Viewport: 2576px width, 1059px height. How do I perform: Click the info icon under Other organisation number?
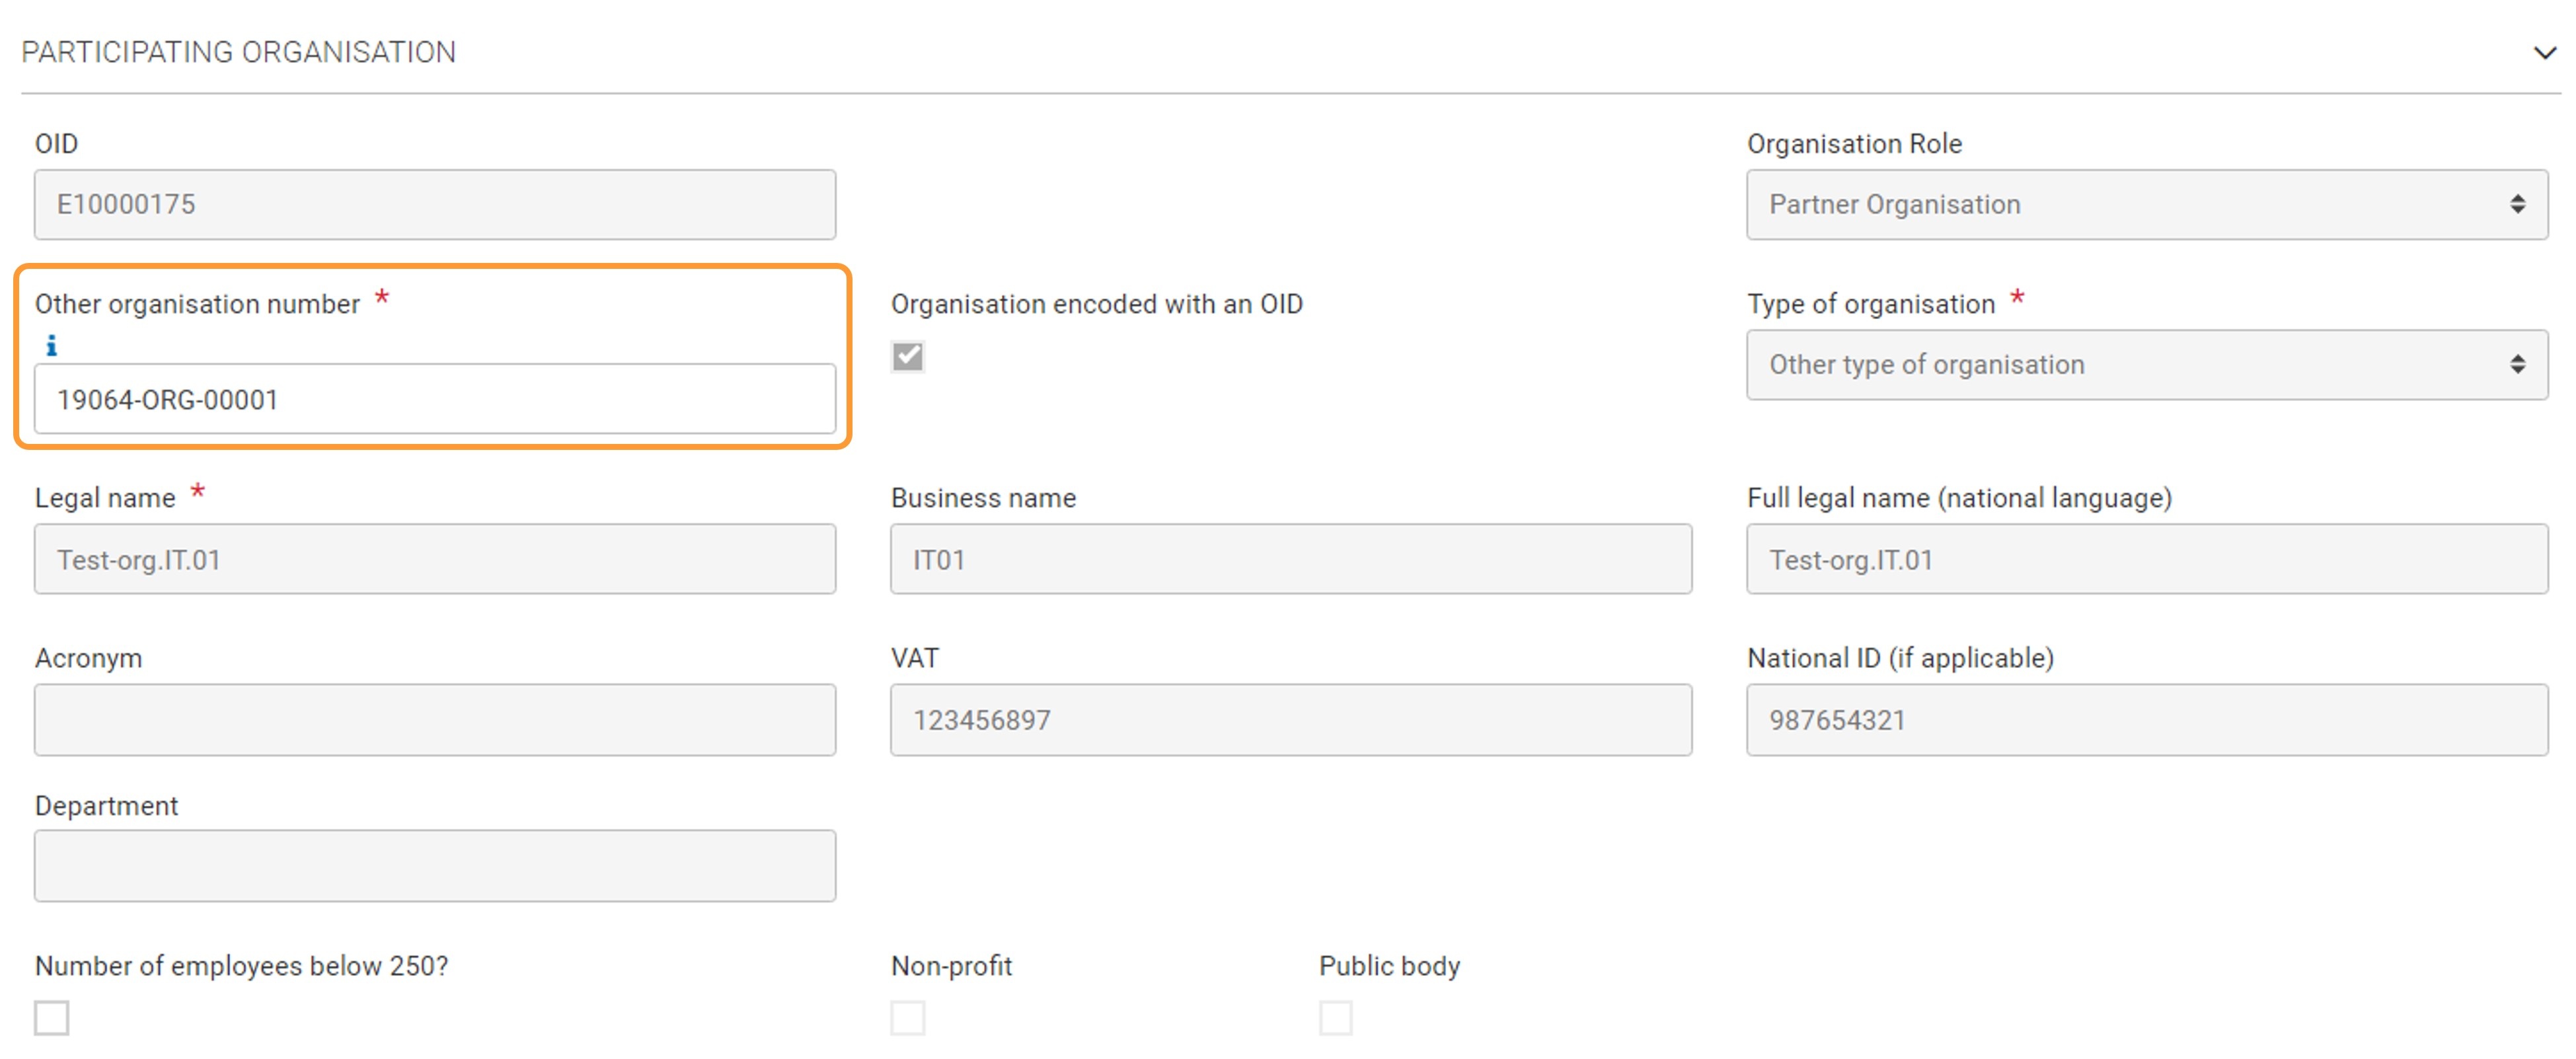(51, 346)
